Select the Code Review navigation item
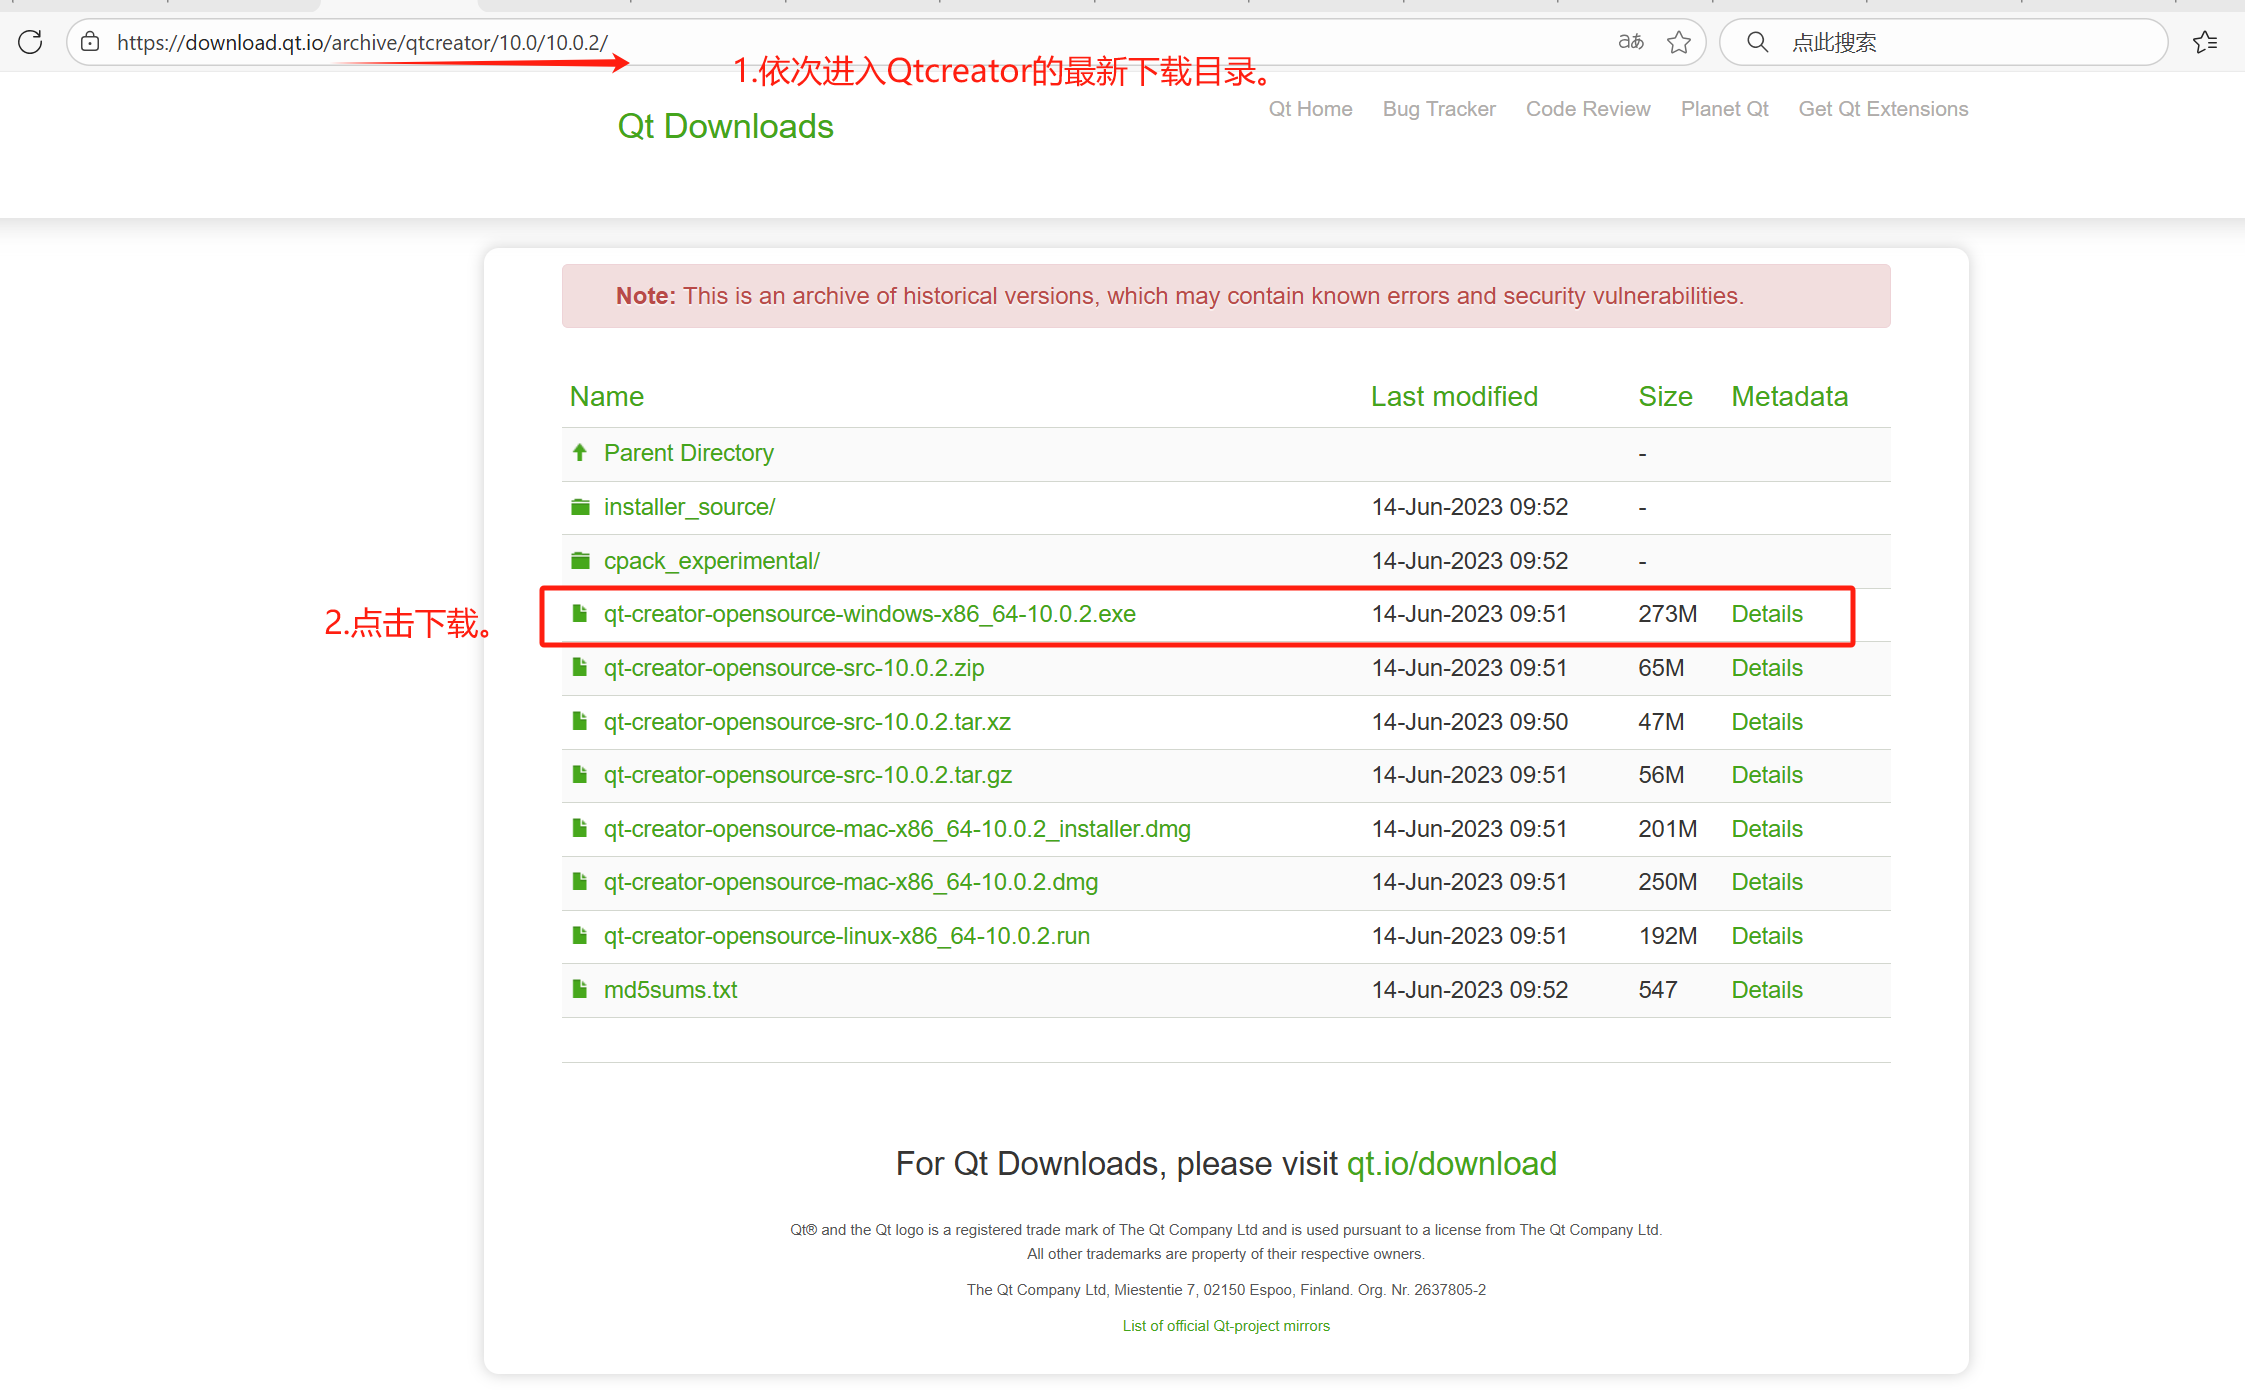 point(1587,108)
